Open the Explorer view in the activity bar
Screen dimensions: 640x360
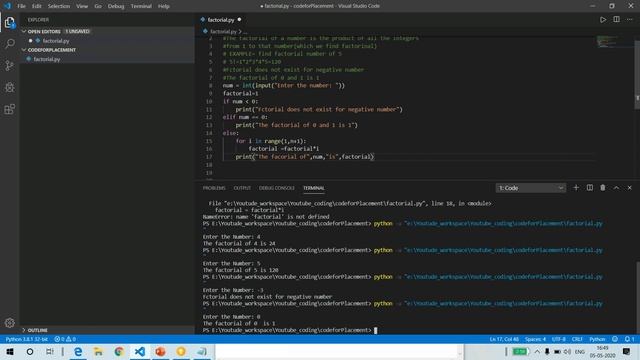coord(9,22)
